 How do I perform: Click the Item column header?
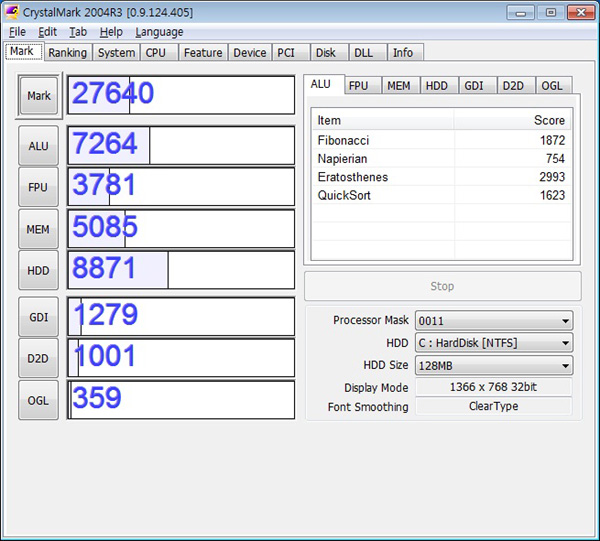383,120
